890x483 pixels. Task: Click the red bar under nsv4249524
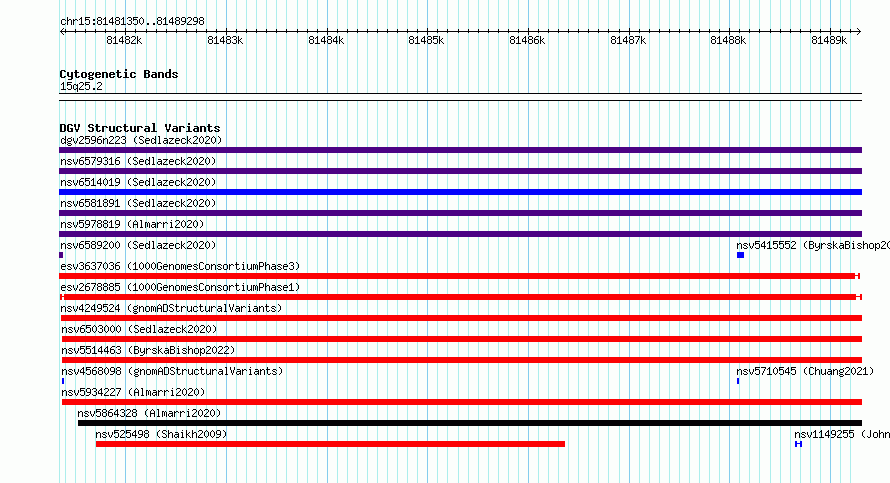(x=460, y=318)
